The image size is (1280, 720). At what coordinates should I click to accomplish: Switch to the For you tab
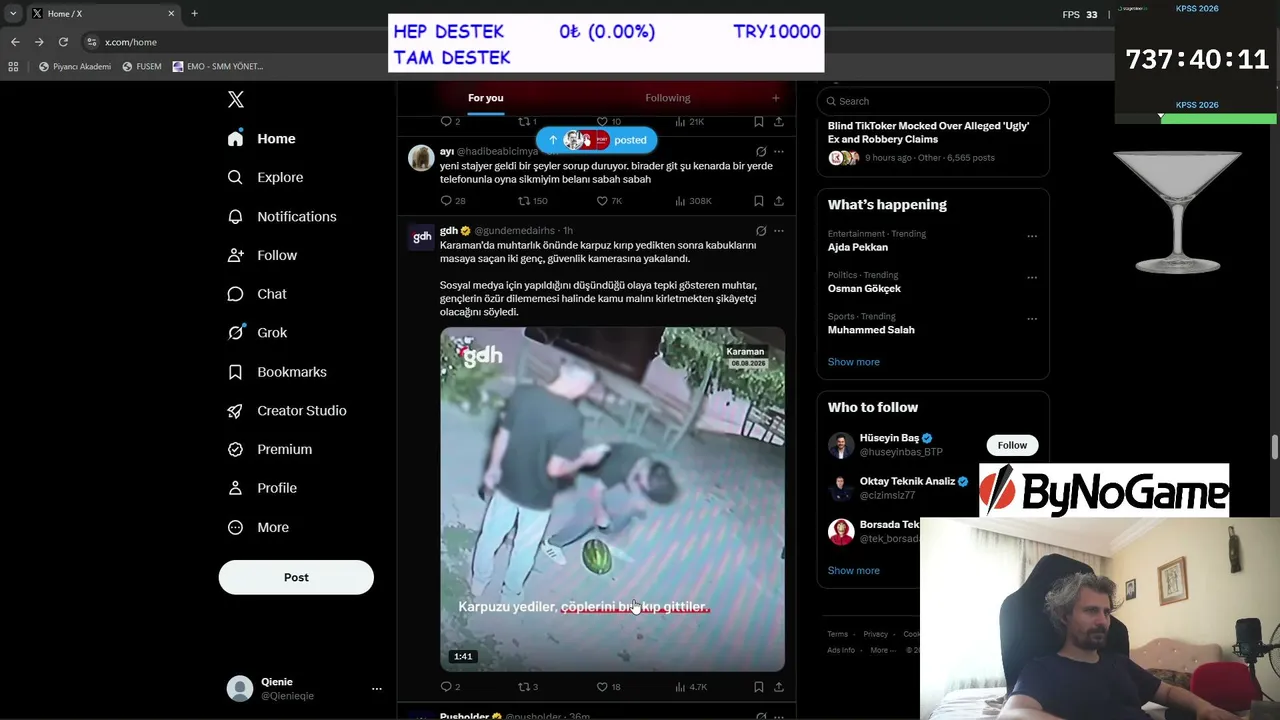tap(486, 98)
